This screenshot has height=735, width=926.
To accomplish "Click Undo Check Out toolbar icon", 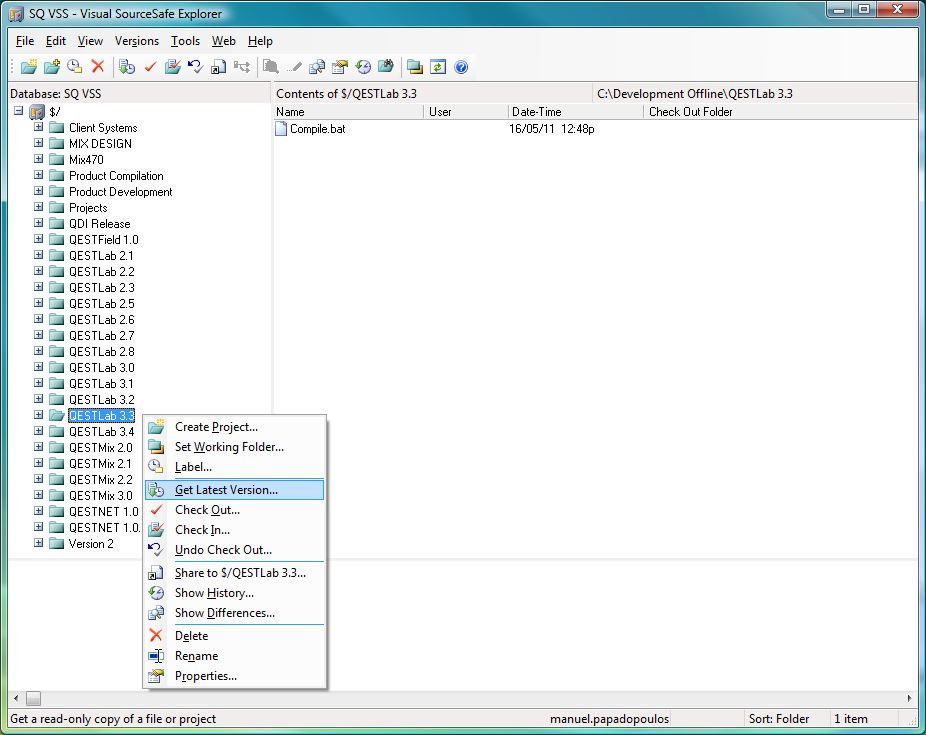I will [x=195, y=67].
